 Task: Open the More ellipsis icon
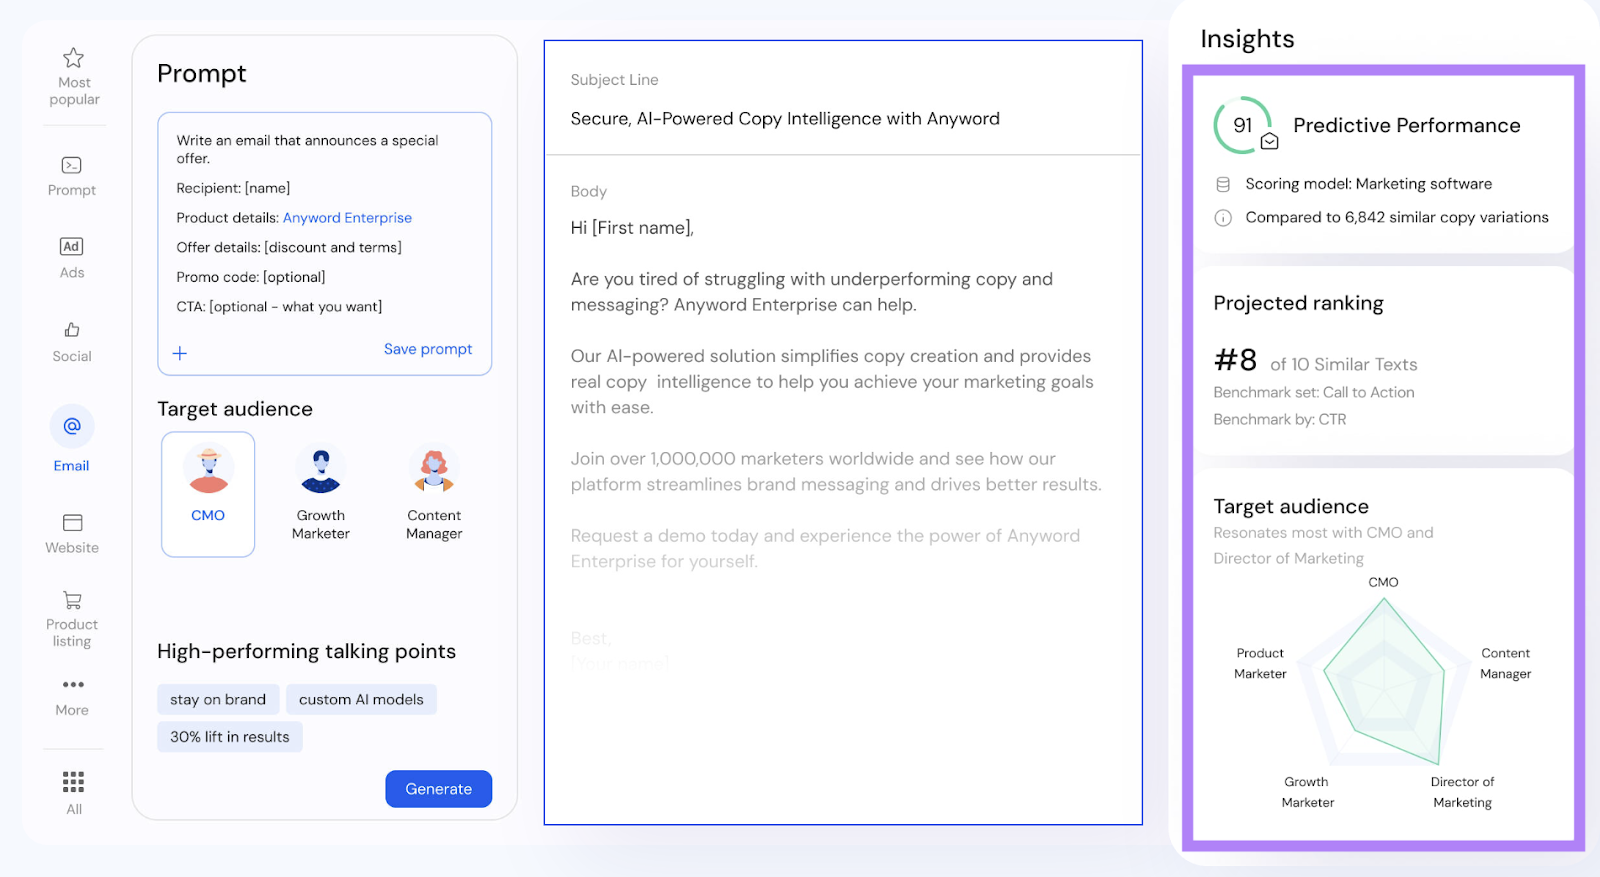(x=73, y=685)
